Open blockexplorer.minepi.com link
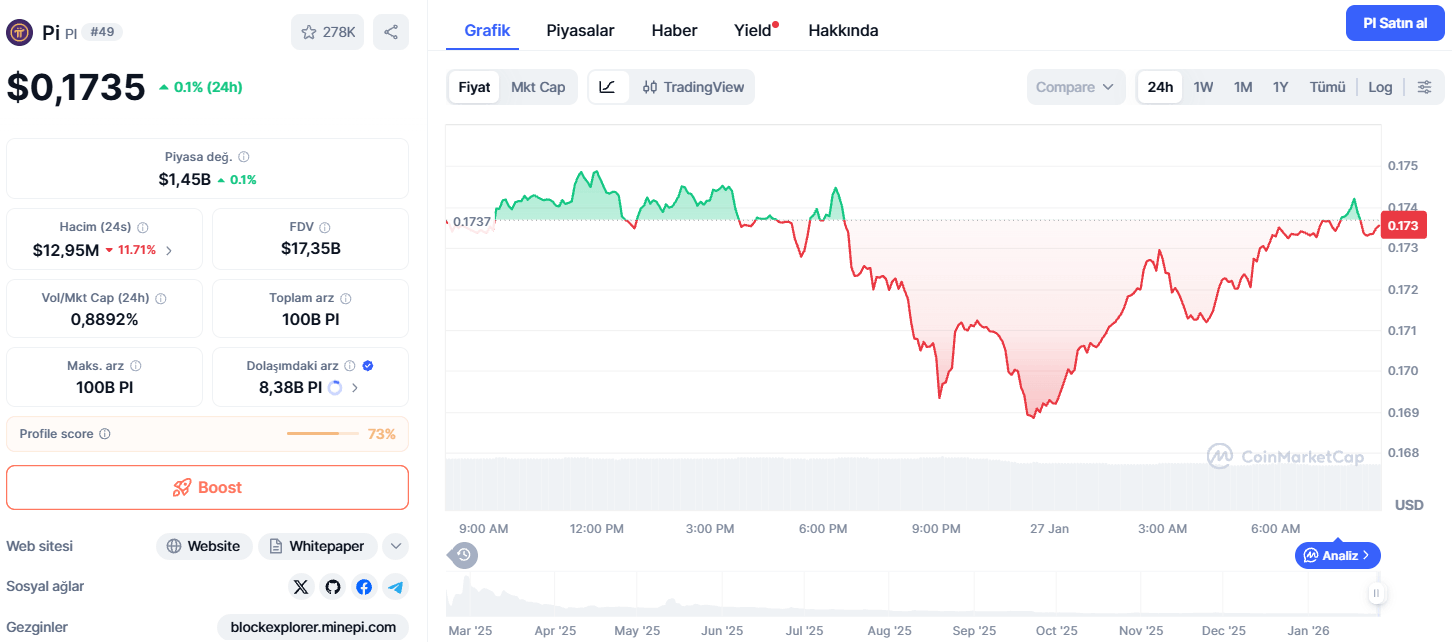The height and width of the screenshot is (642, 1452). click(x=313, y=627)
